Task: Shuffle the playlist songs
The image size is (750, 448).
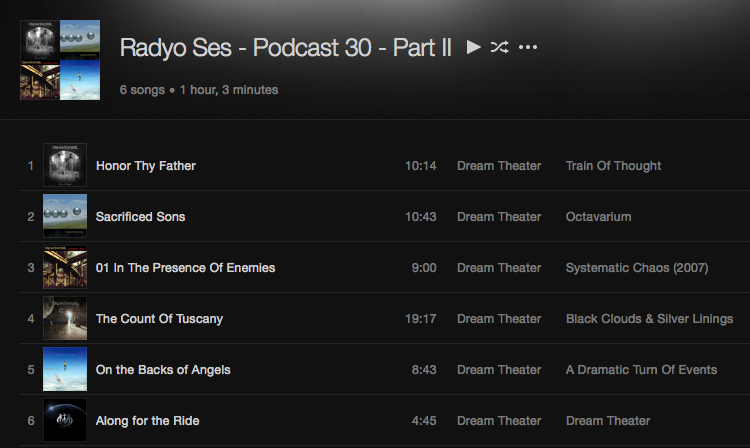Action: (499, 47)
